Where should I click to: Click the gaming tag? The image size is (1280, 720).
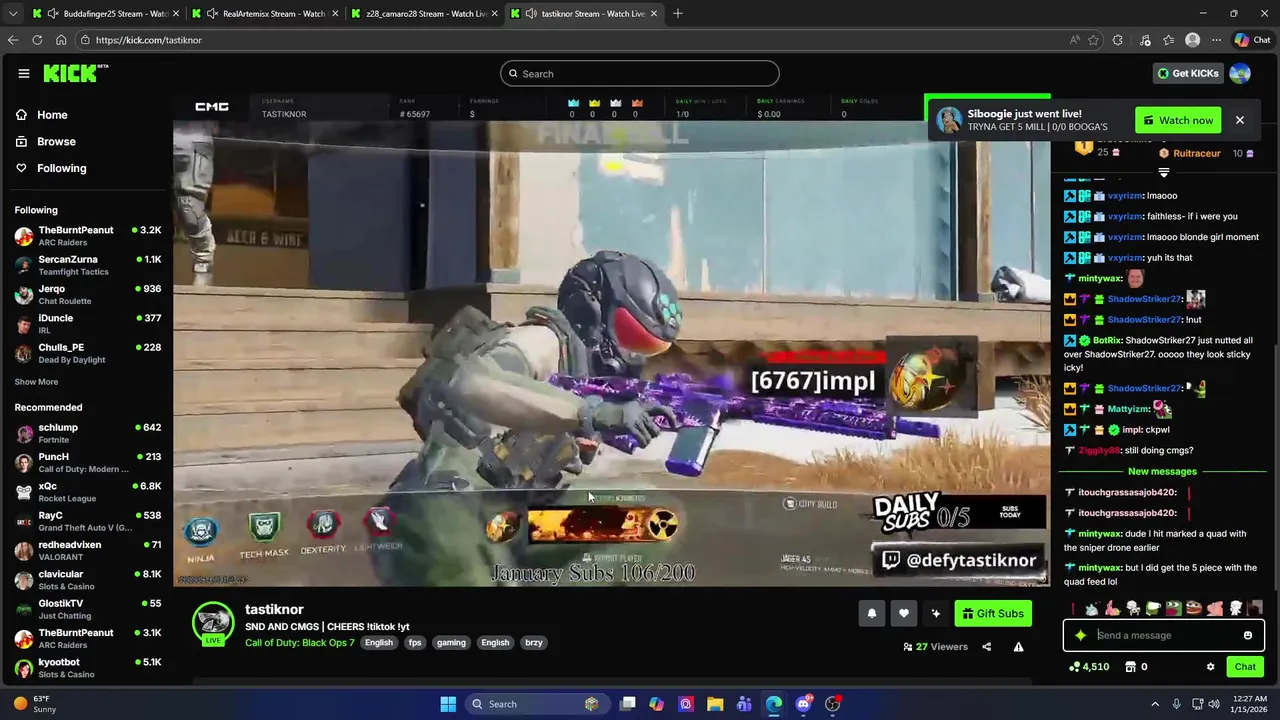point(451,643)
